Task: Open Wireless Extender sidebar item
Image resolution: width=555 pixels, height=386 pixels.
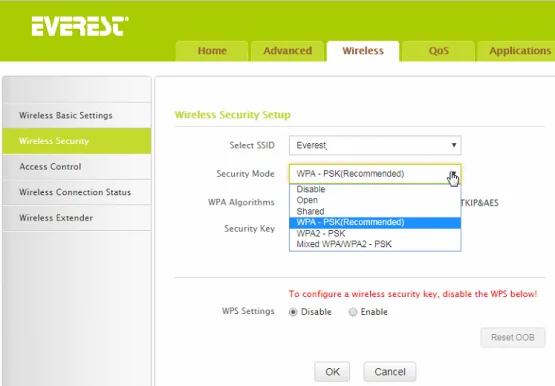Action: click(x=76, y=218)
